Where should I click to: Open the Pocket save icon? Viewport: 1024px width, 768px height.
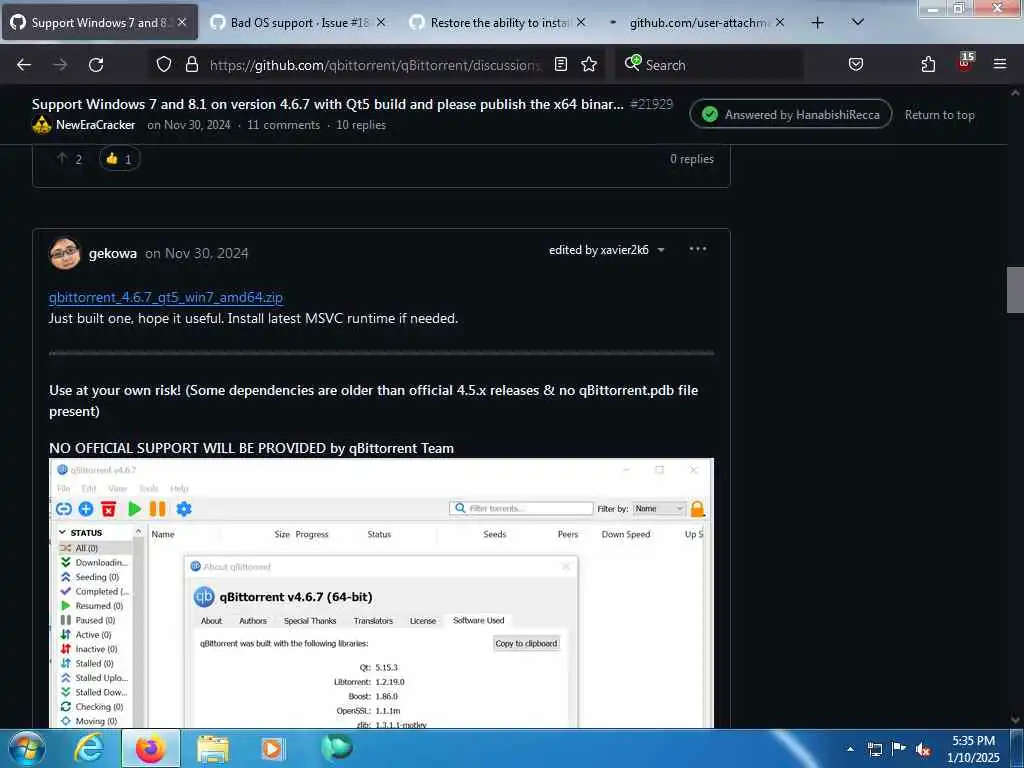[x=856, y=64]
